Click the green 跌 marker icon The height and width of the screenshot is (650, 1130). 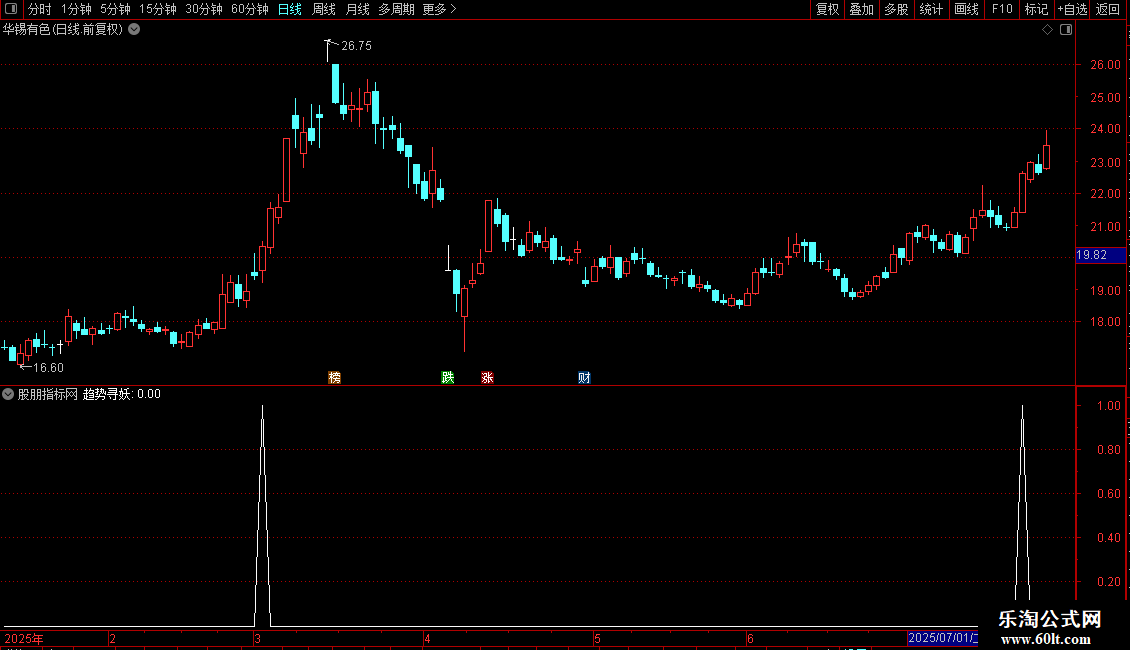448,377
